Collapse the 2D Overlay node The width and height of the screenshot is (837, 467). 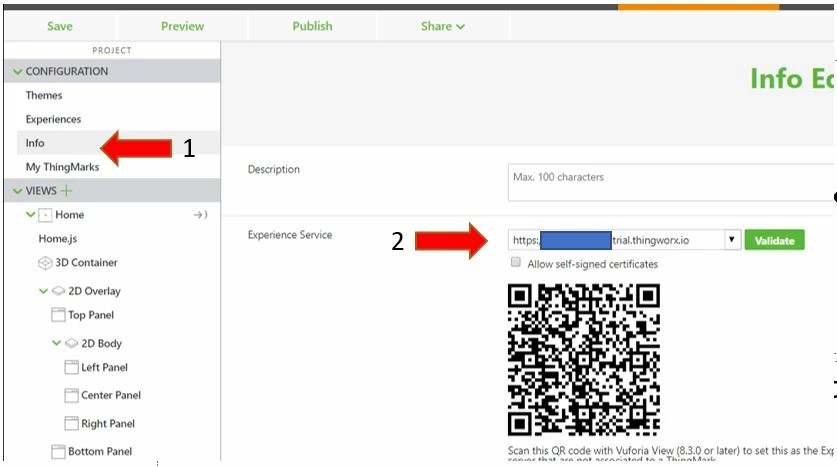tap(43, 291)
